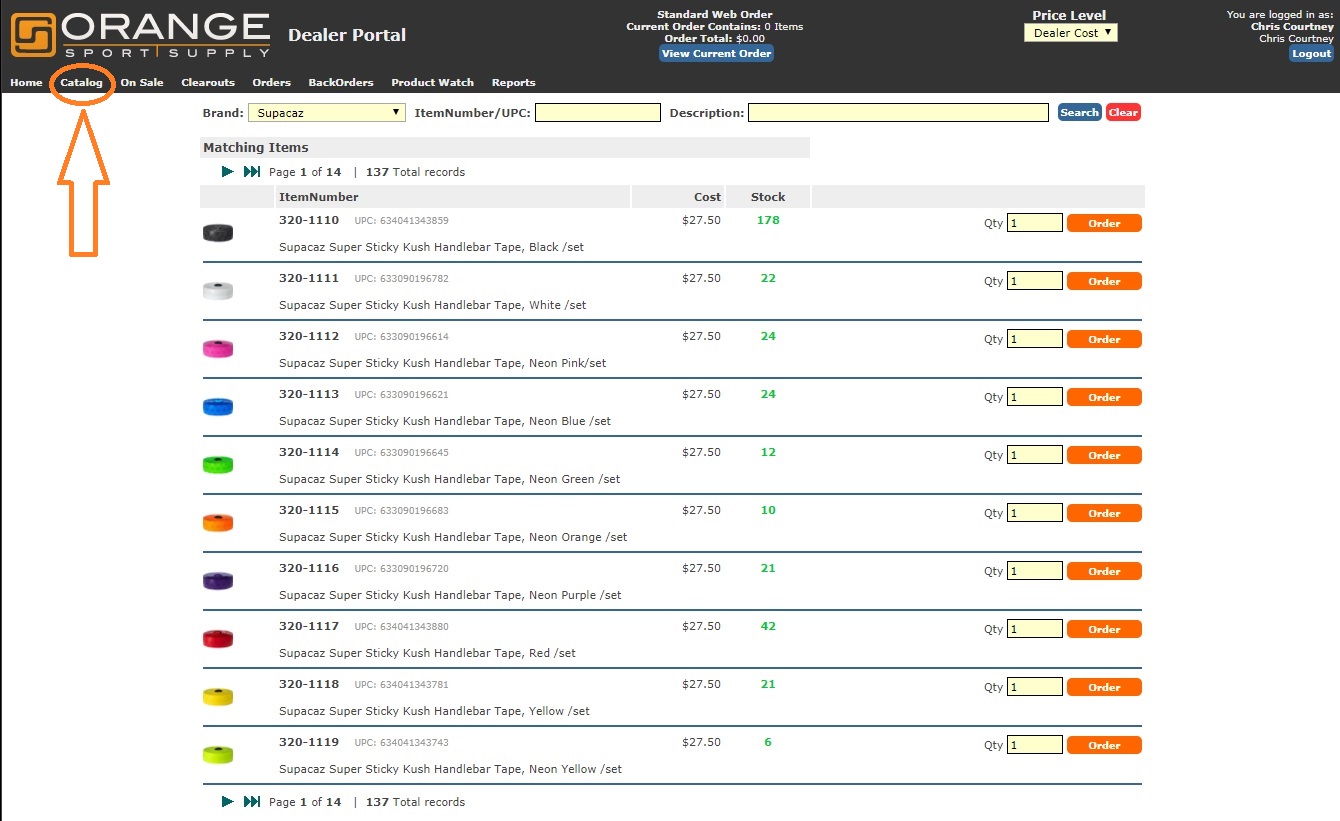This screenshot has width=1340, height=821.
Task: Select the Qty field for item 320-1114
Action: [x=1035, y=455]
